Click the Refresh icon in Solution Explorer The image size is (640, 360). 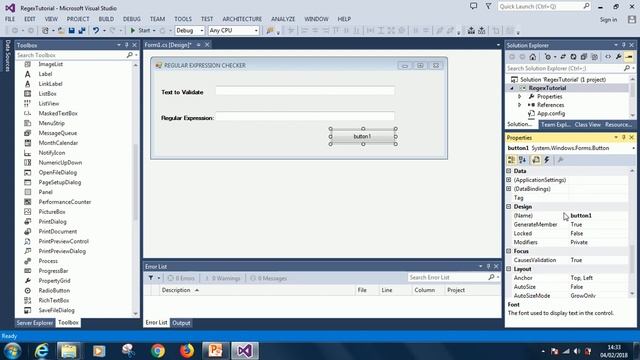(573, 57)
